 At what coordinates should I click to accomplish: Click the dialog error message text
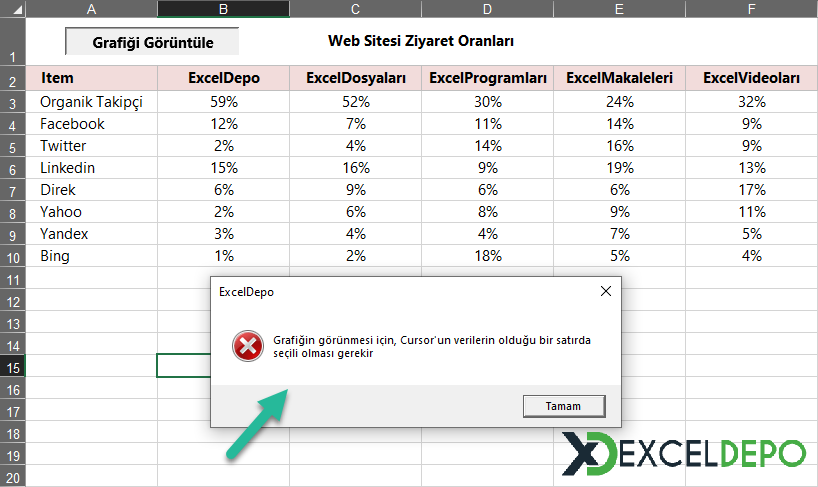[432, 346]
